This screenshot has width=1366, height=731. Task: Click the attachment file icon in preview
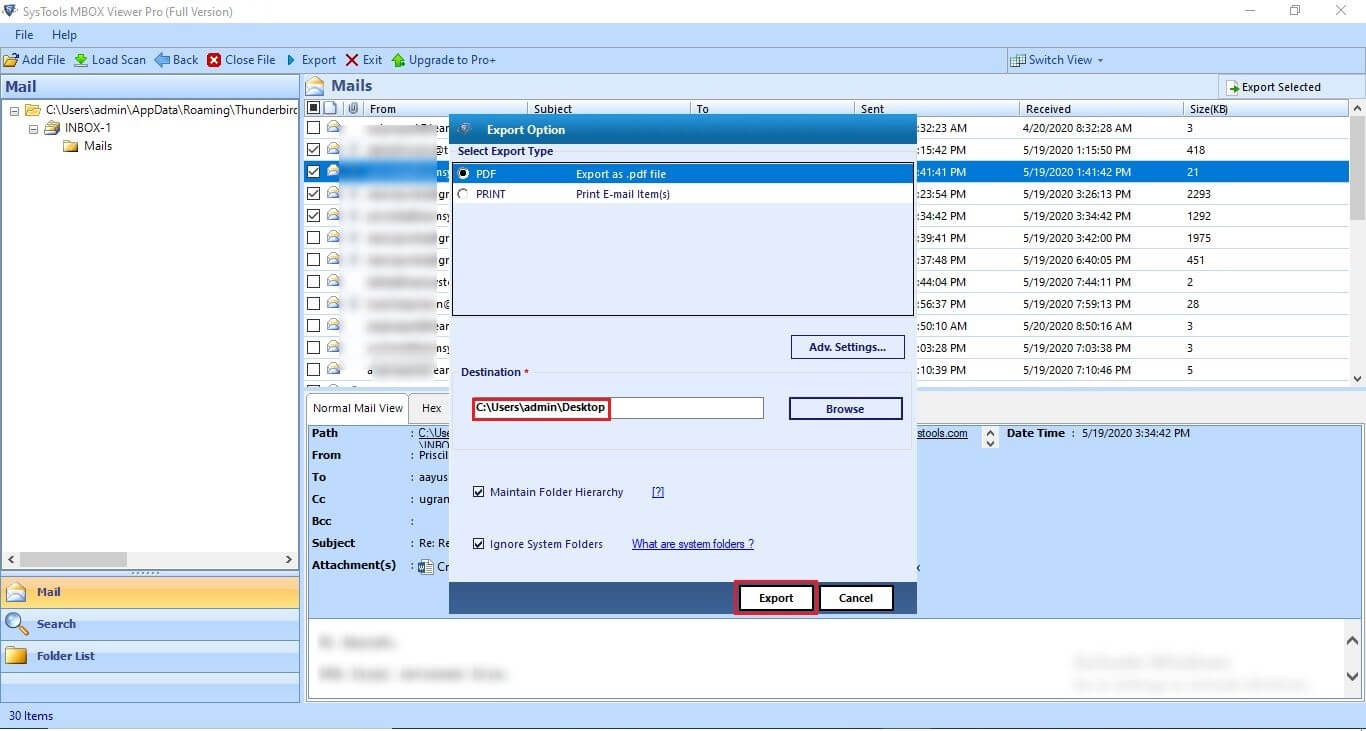pyautogui.click(x=426, y=566)
